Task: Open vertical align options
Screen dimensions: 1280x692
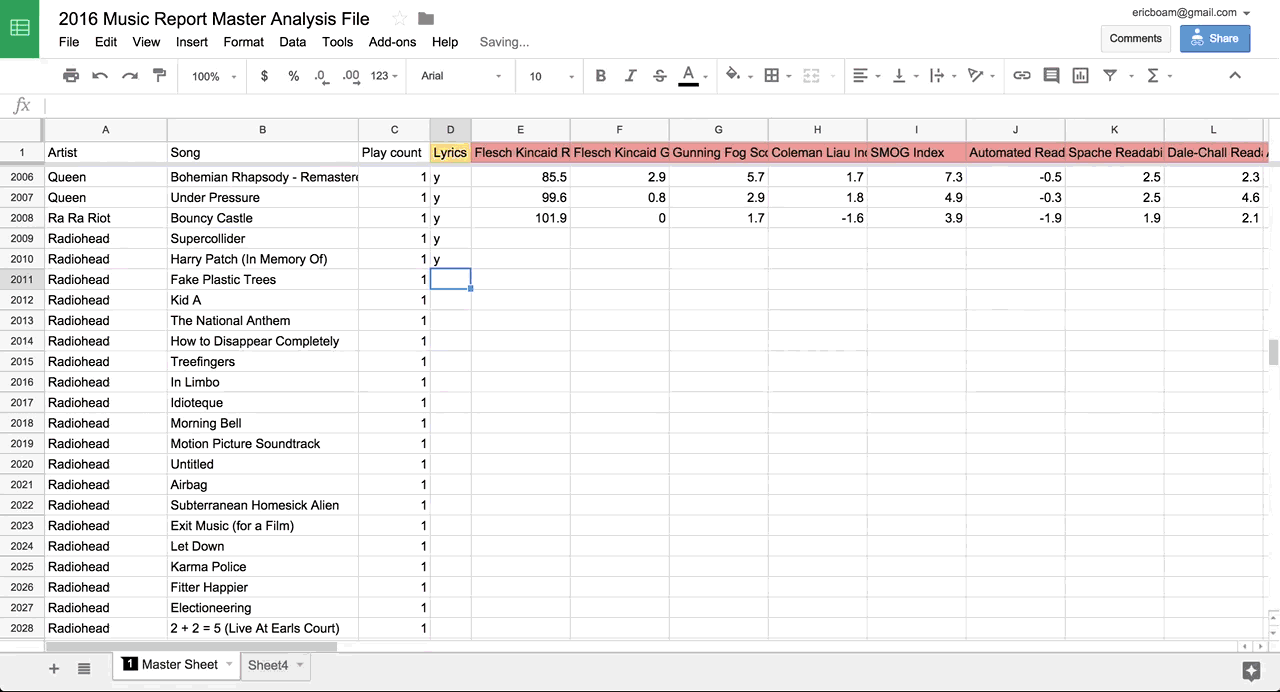Action: (x=899, y=76)
